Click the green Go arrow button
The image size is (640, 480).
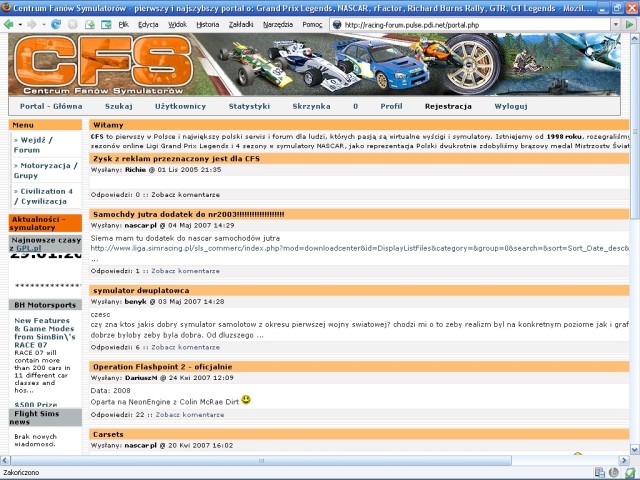click(x=629, y=25)
